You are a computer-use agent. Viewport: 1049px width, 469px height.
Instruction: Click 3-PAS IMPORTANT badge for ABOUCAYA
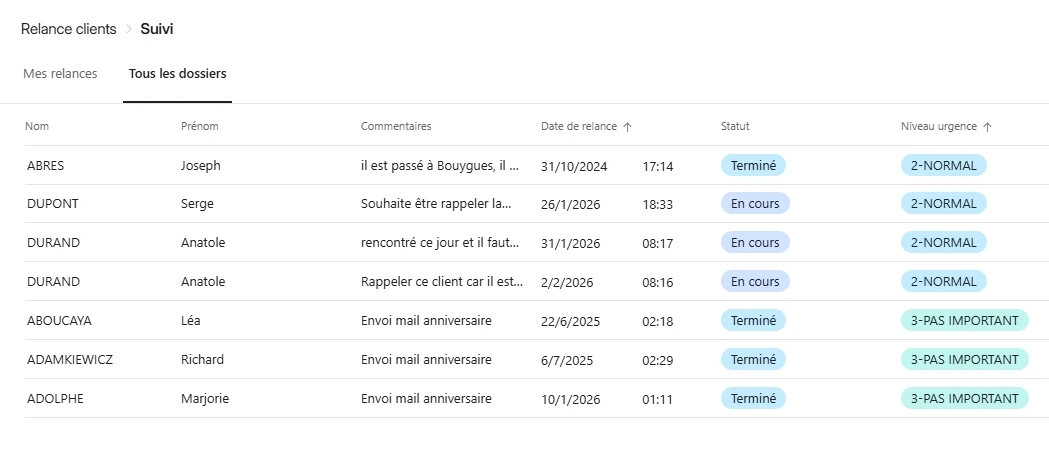point(964,321)
